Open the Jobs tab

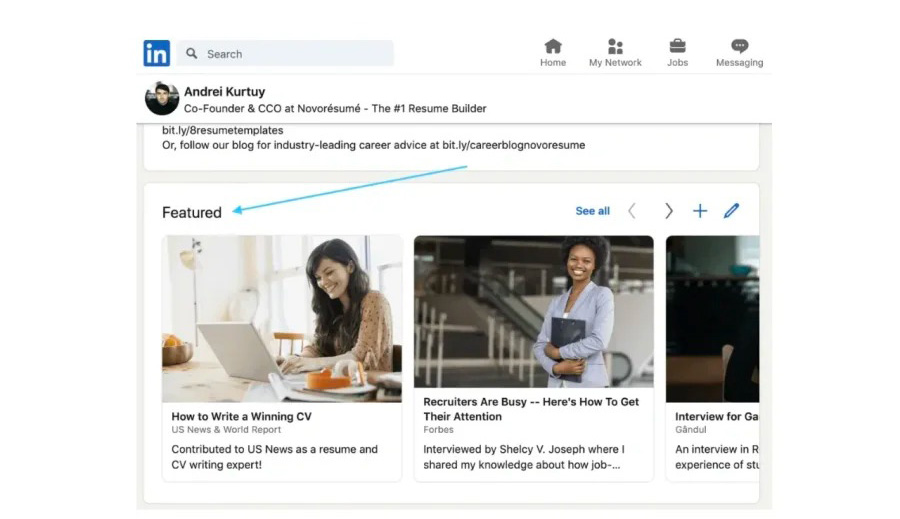pyautogui.click(x=677, y=53)
